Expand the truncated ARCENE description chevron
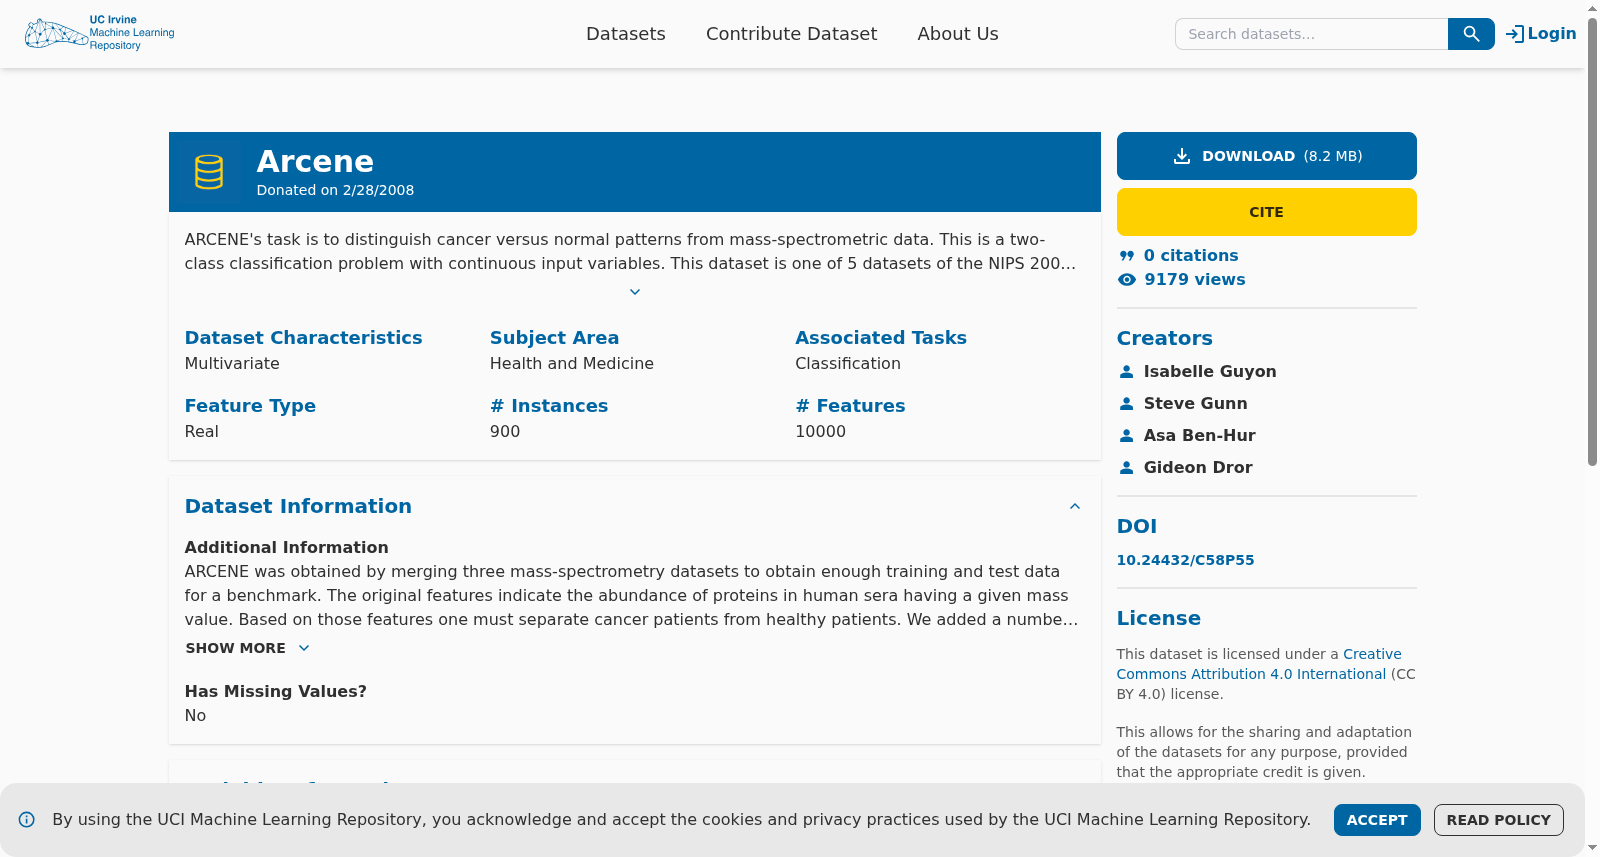The width and height of the screenshot is (1600, 857). (635, 292)
